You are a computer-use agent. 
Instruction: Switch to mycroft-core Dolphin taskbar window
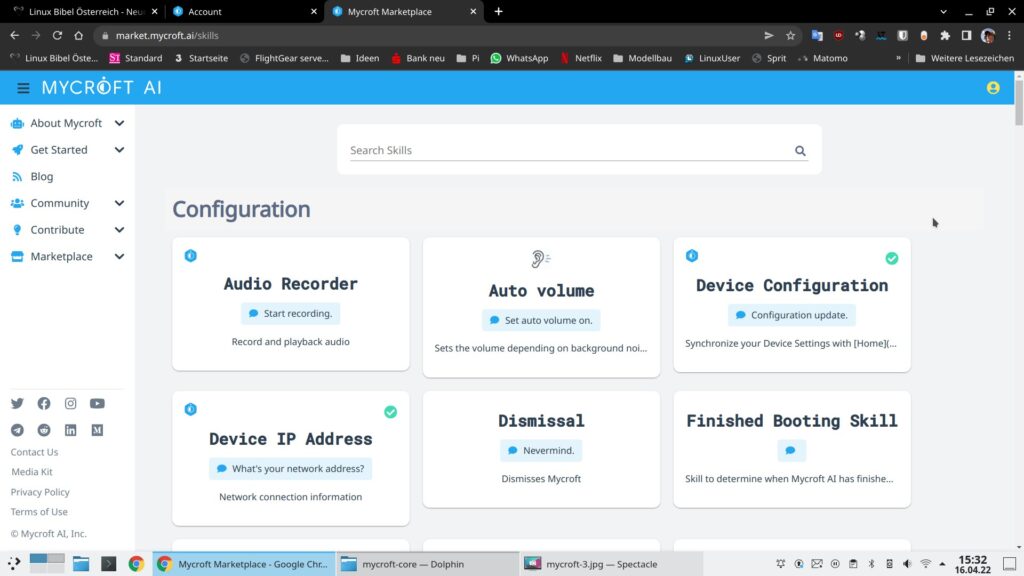click(427, 564)
